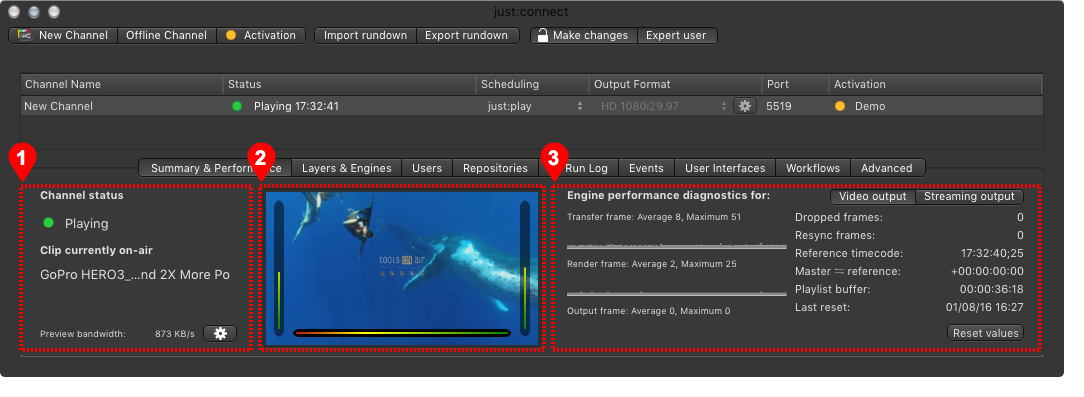The height and width of the screenshot is (397, 1084).
Task: Switch to the Events tab
Action: 646,168
